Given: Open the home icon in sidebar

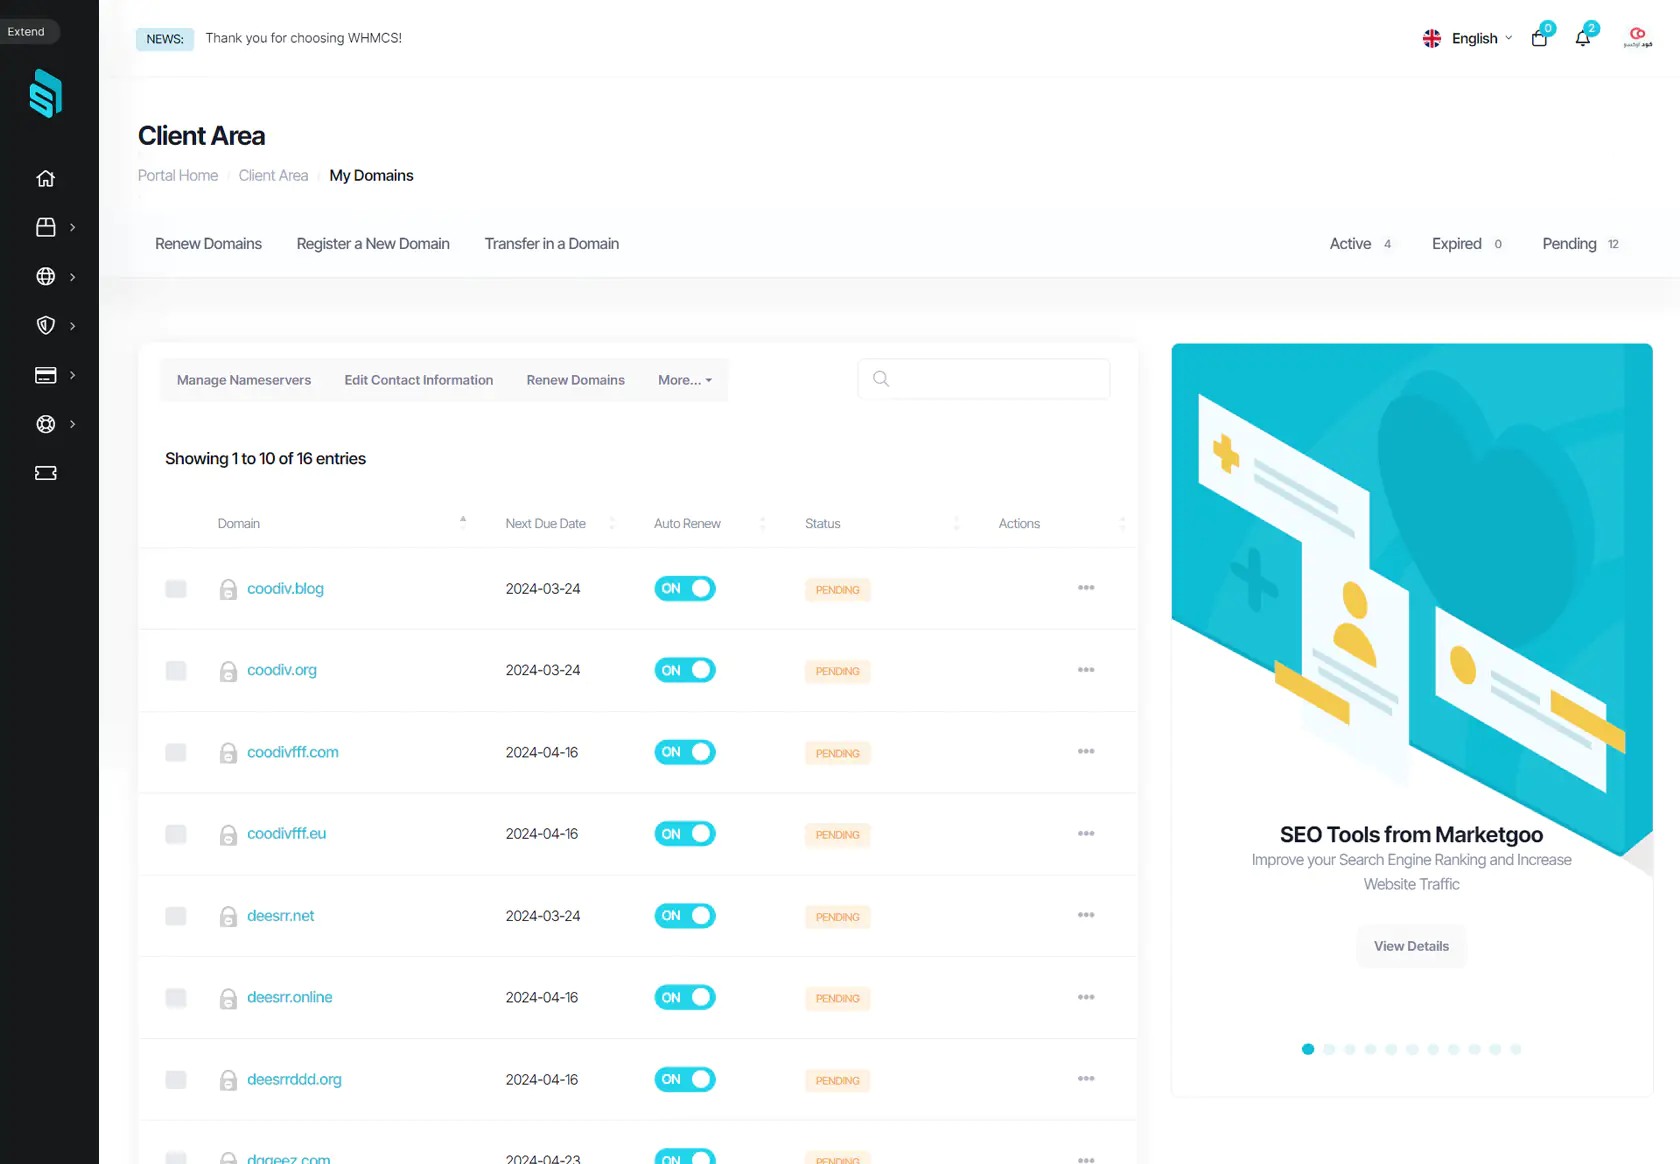Looking at the screenshot, I should [x=46, y=178].
